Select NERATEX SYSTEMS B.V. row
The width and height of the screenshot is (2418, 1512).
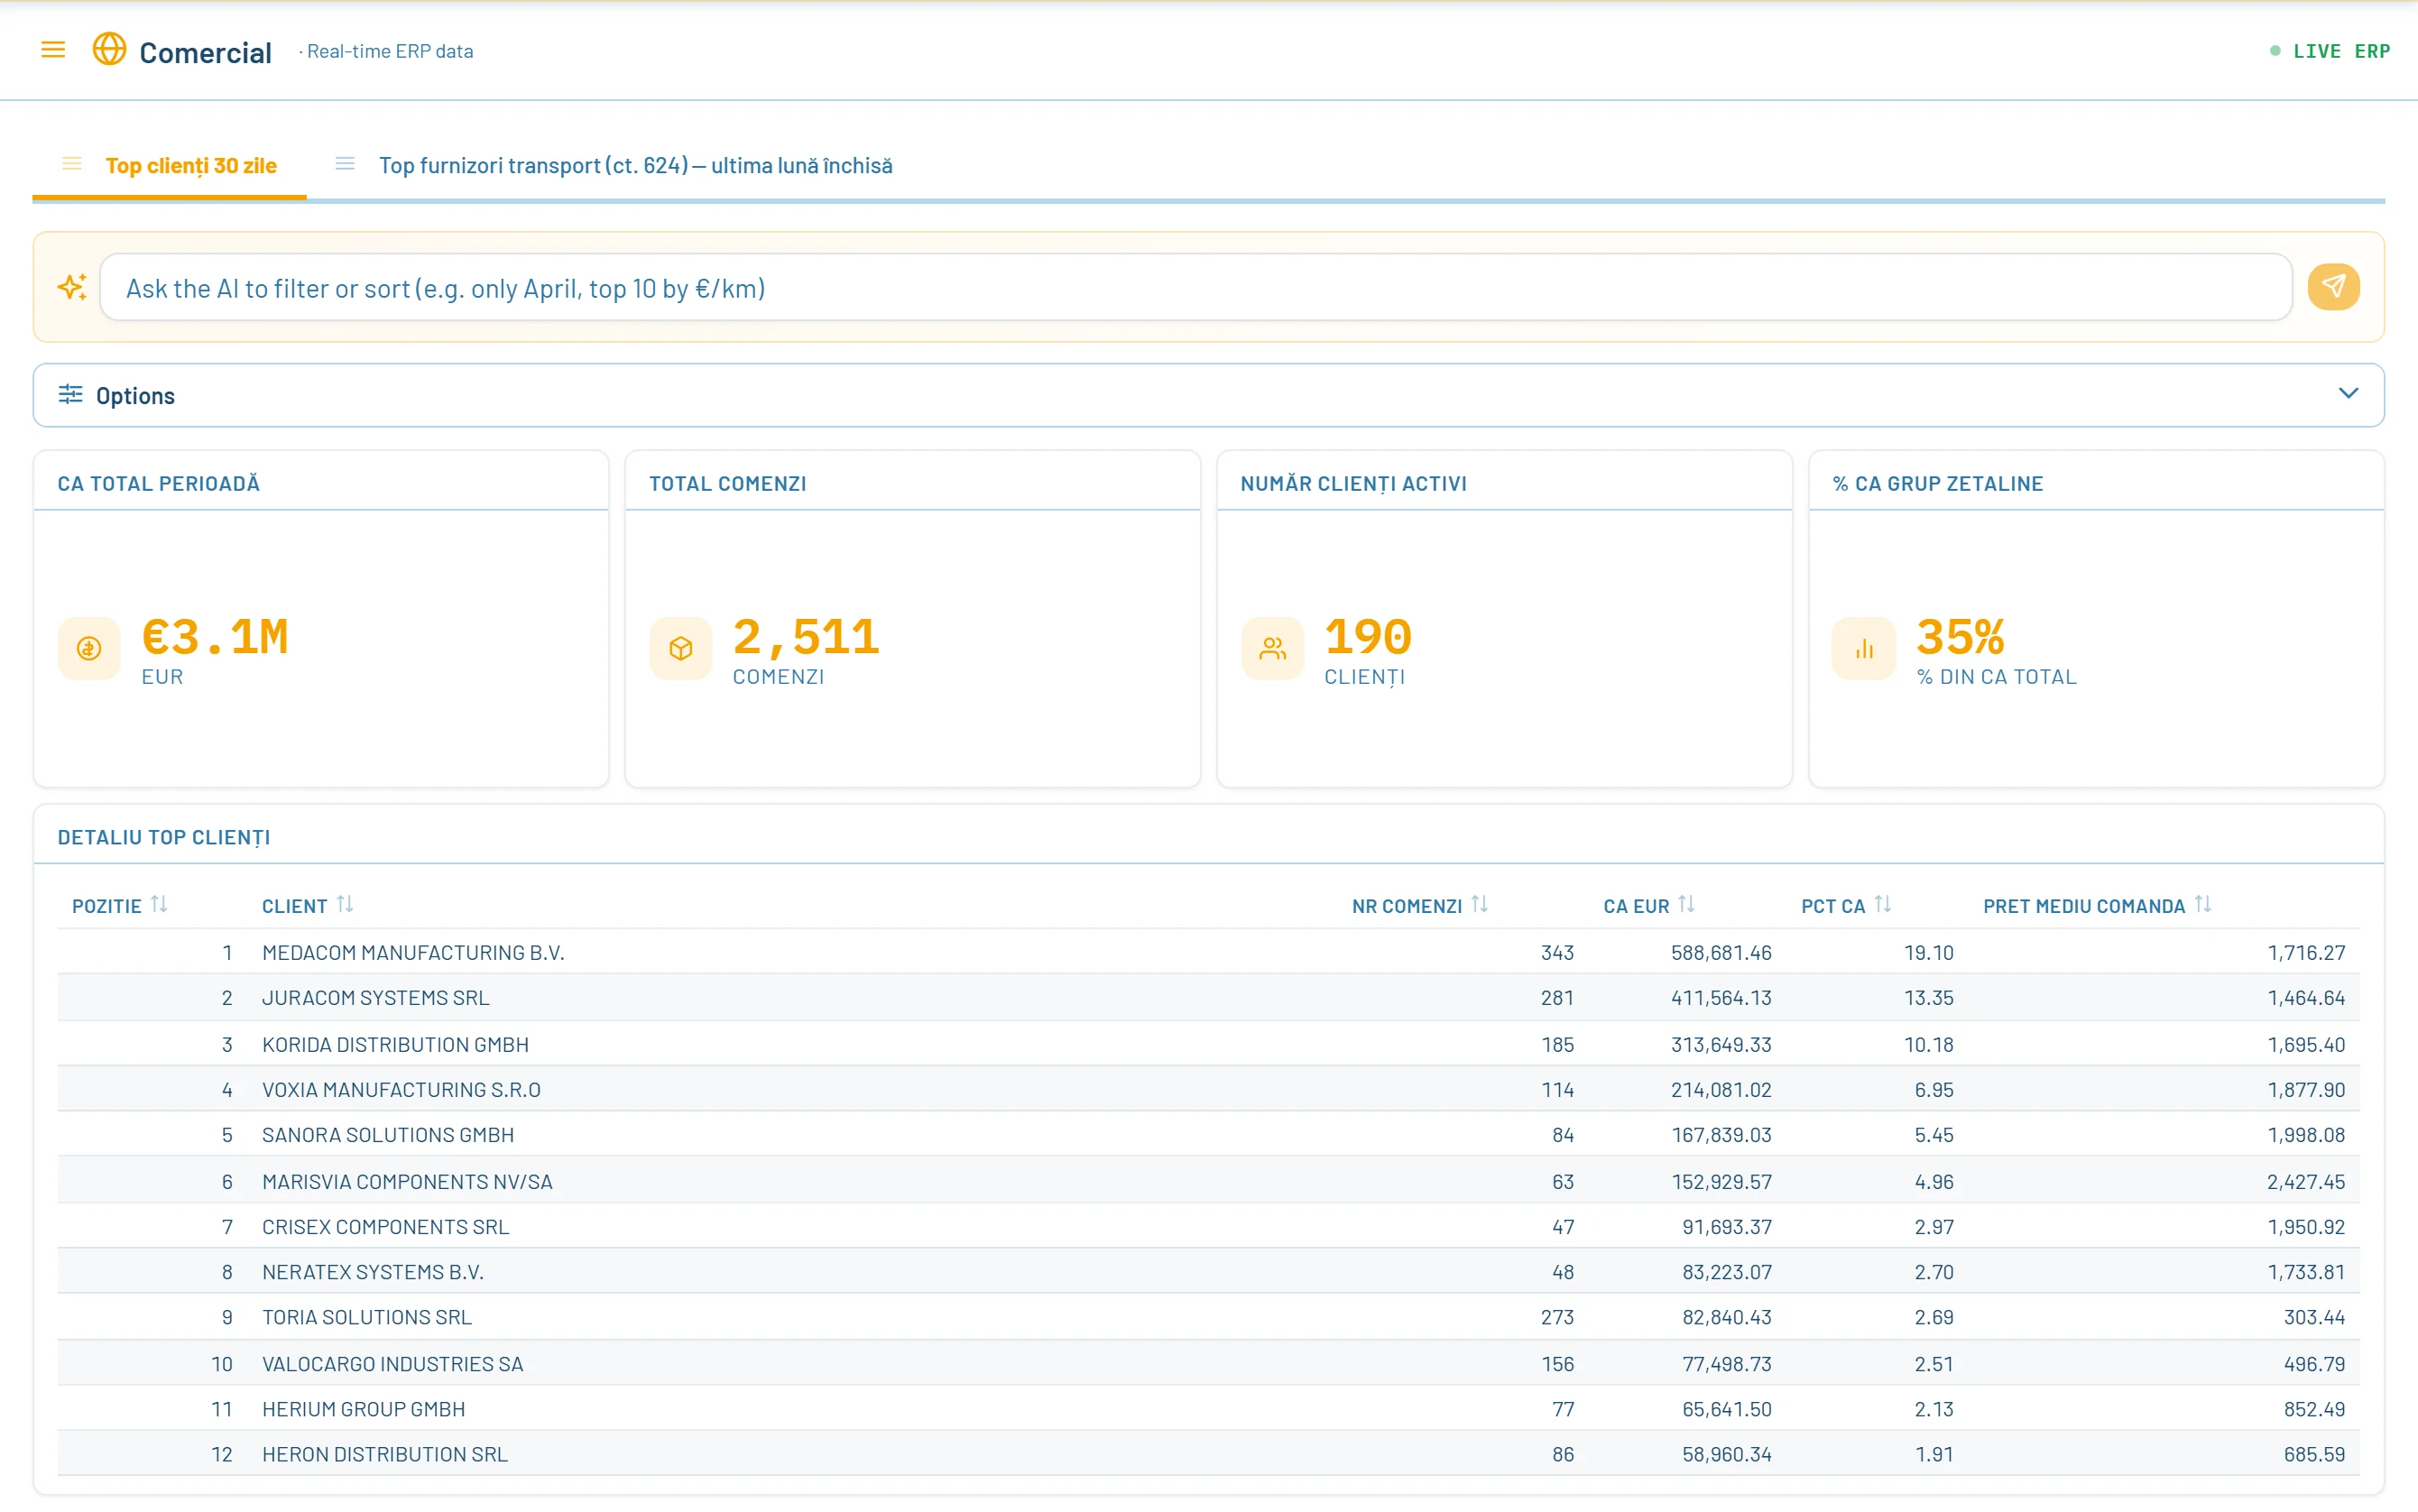pos(1208,1272)
